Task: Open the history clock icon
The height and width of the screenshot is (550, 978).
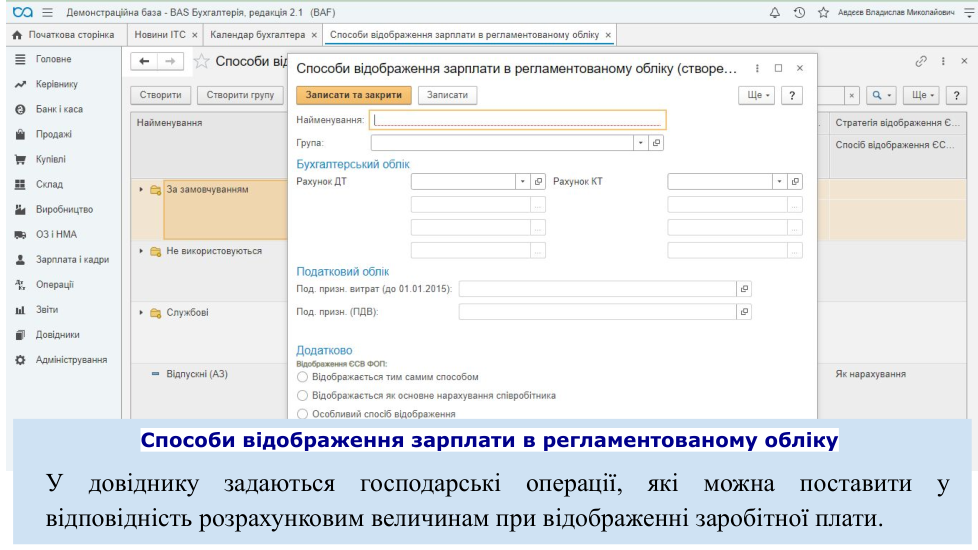Action: 799,12
